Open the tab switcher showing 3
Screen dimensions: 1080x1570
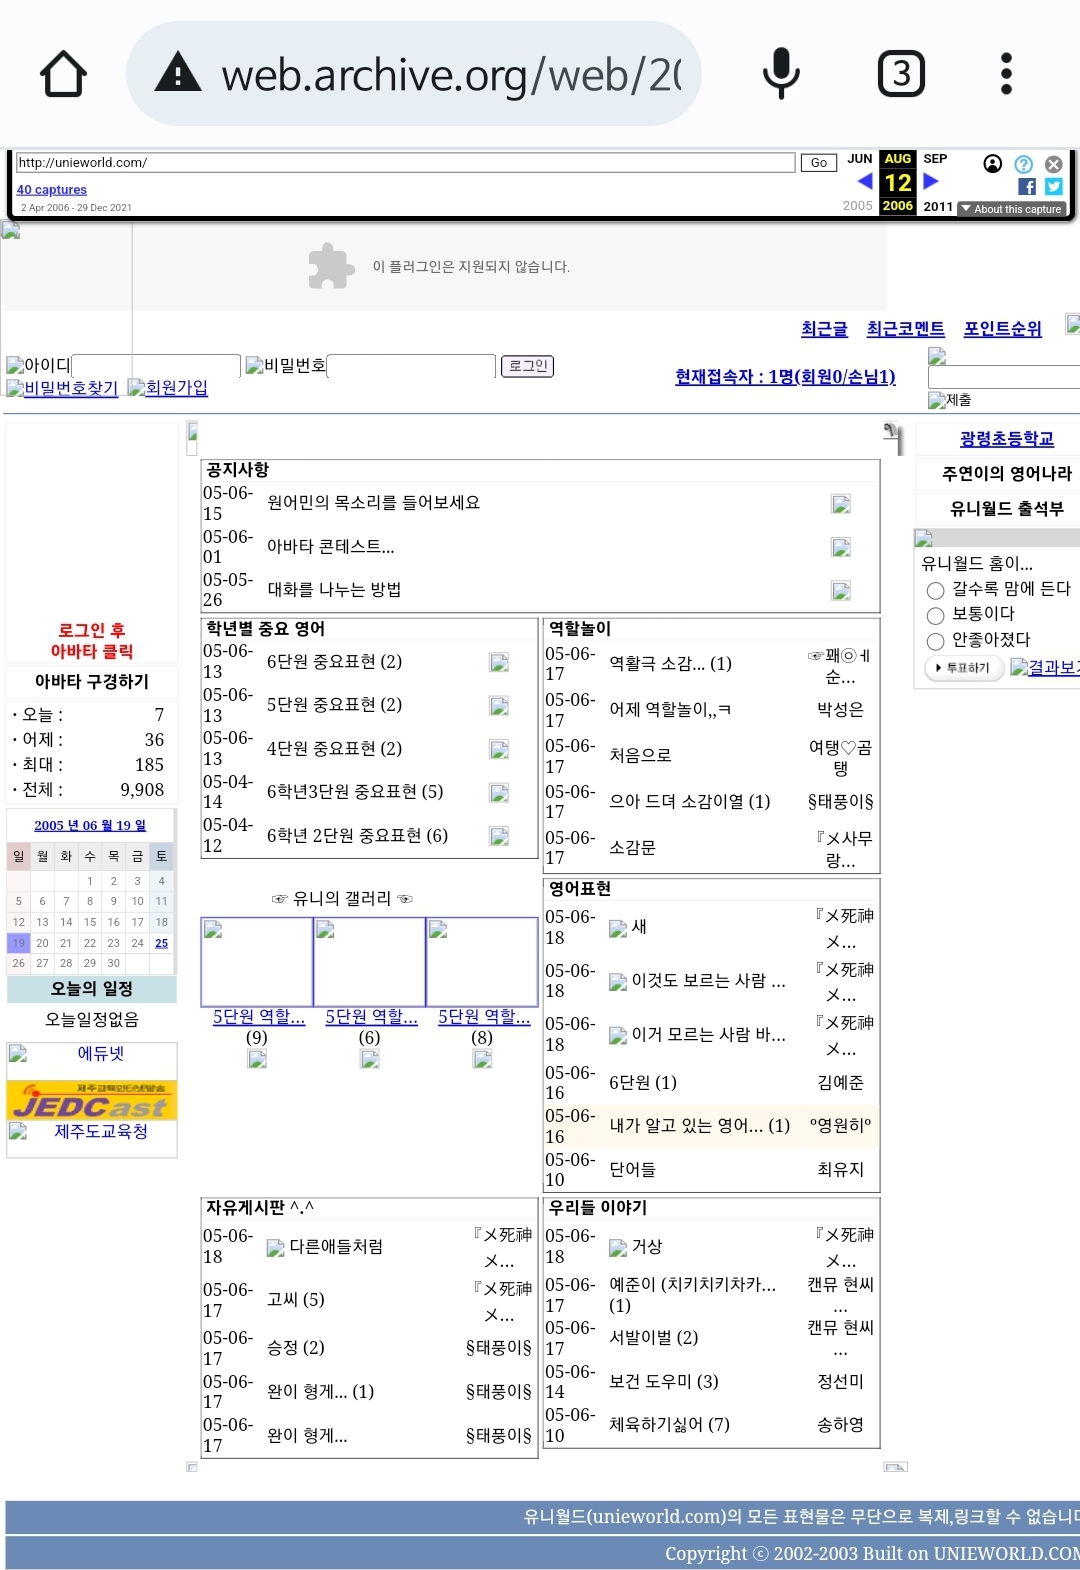(901, 73)
